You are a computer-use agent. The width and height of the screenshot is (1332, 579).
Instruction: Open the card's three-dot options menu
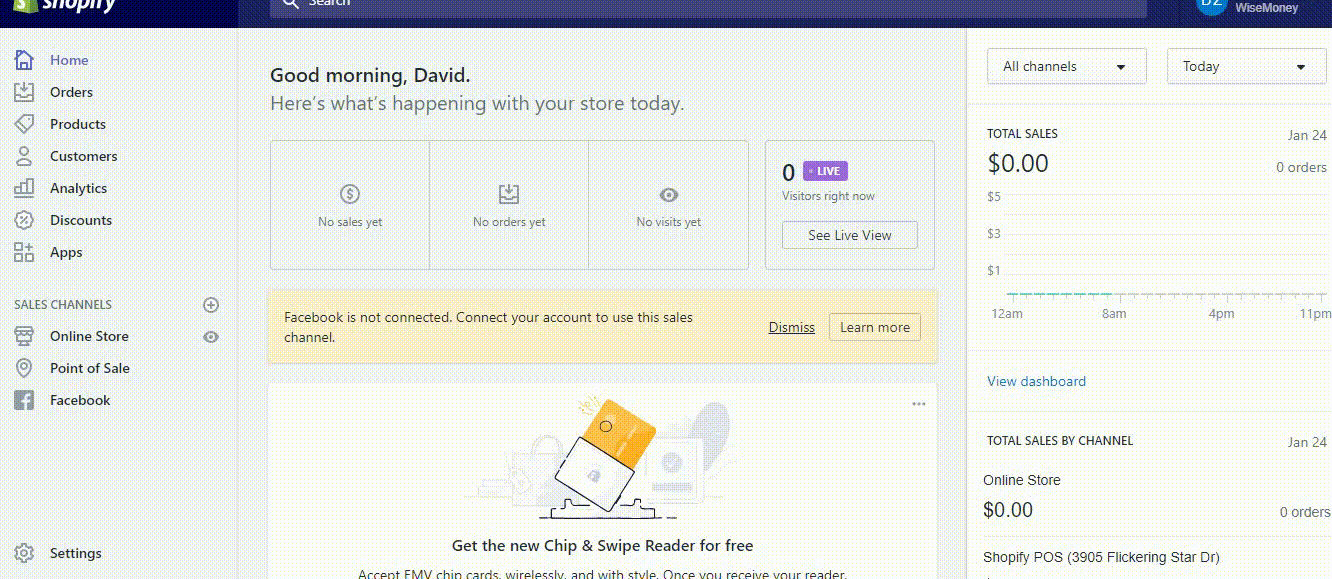[919, 404]
